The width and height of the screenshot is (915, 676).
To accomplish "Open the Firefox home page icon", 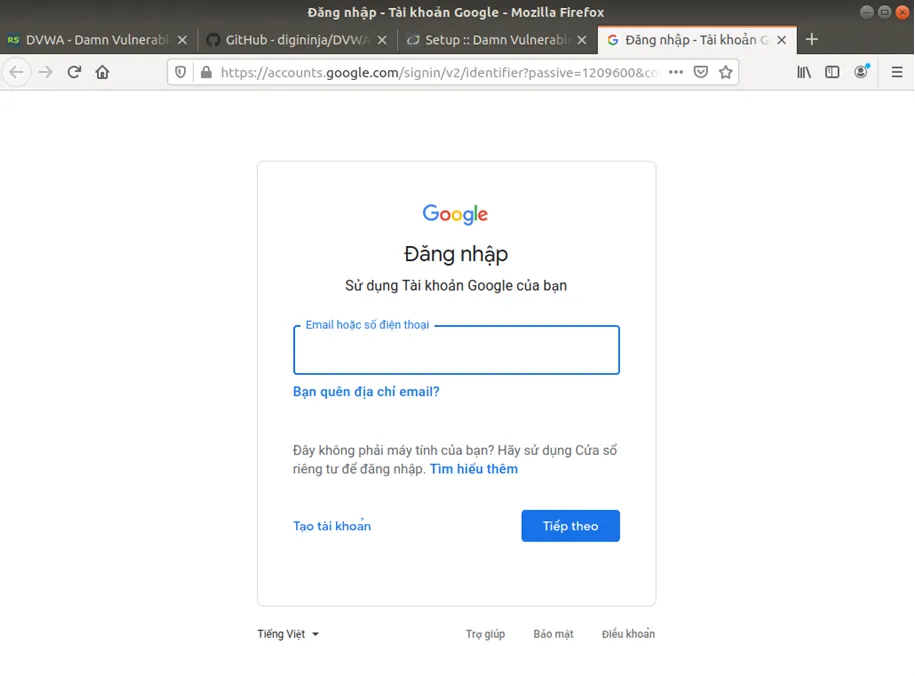I will click(x=103, y=72).
